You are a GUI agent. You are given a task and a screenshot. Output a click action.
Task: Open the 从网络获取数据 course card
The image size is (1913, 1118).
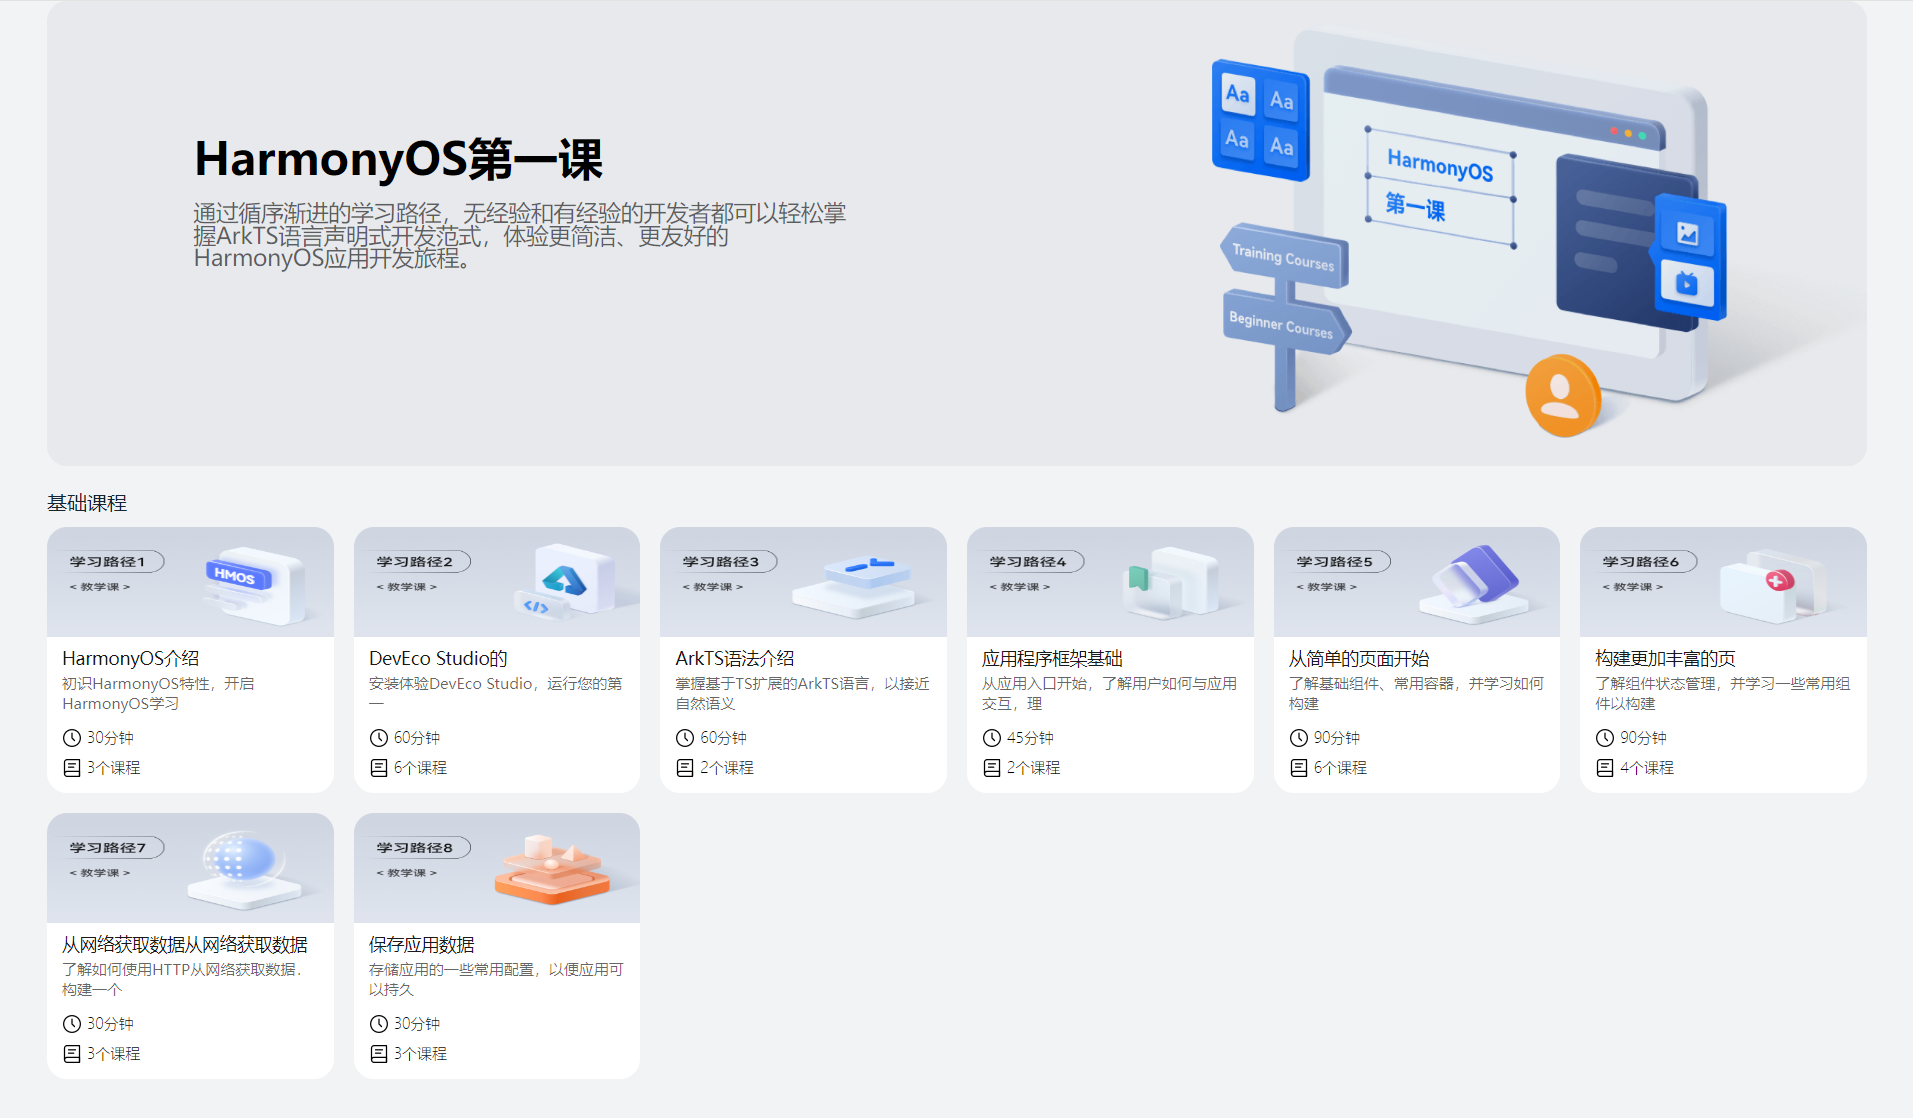(x=190, y=945)
